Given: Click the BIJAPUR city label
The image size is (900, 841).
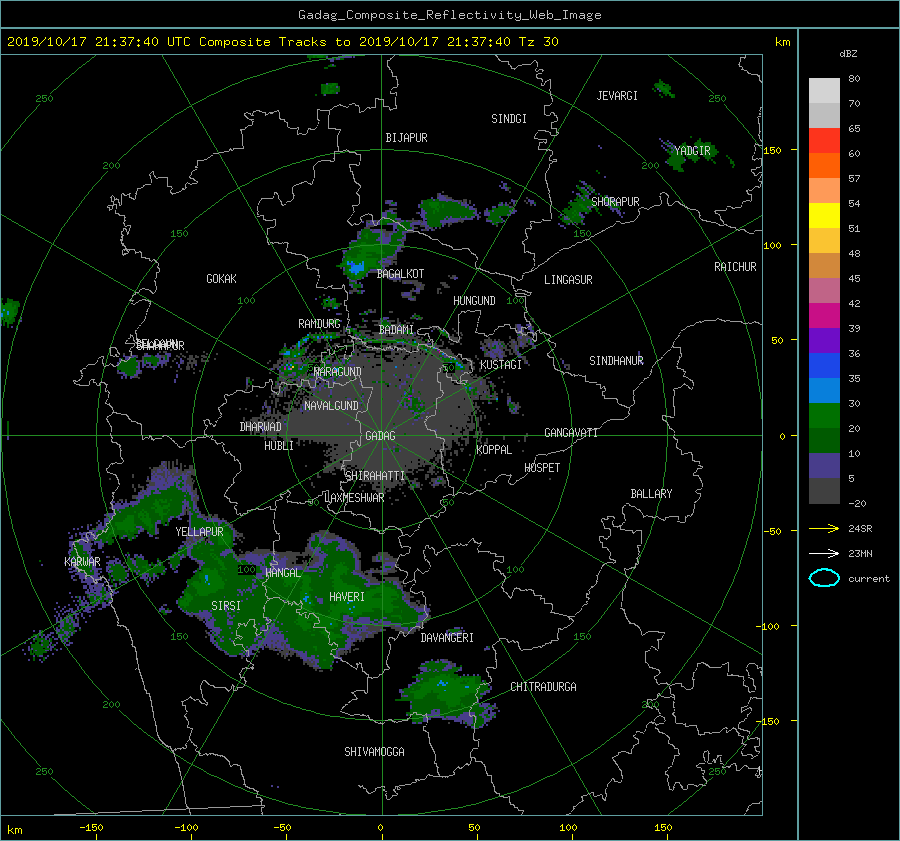Looking at the screenshot, I should [x=406, y=138].
